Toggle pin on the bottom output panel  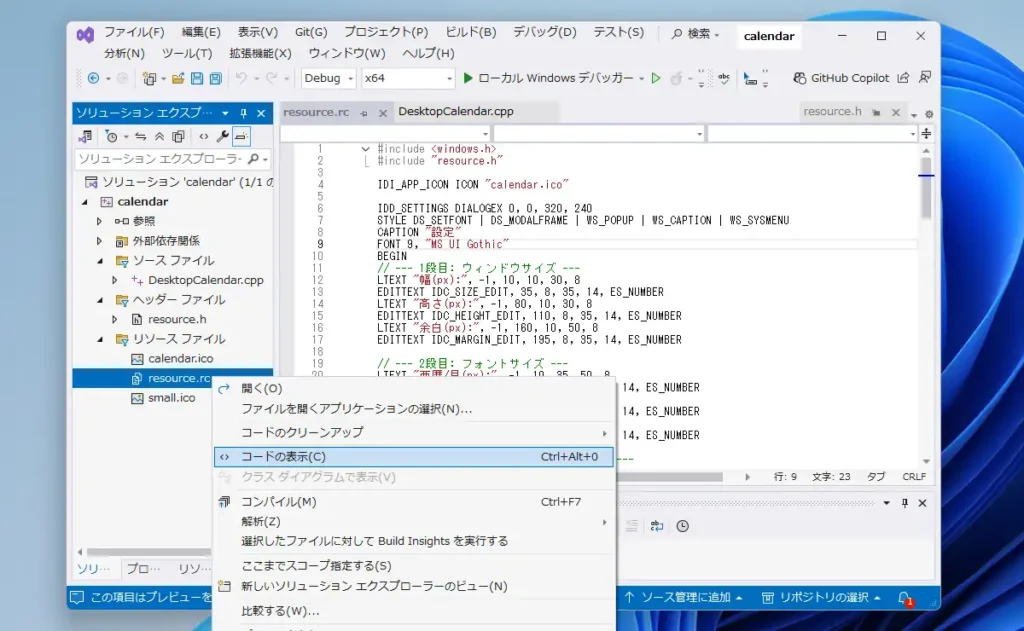click(904, 503)
